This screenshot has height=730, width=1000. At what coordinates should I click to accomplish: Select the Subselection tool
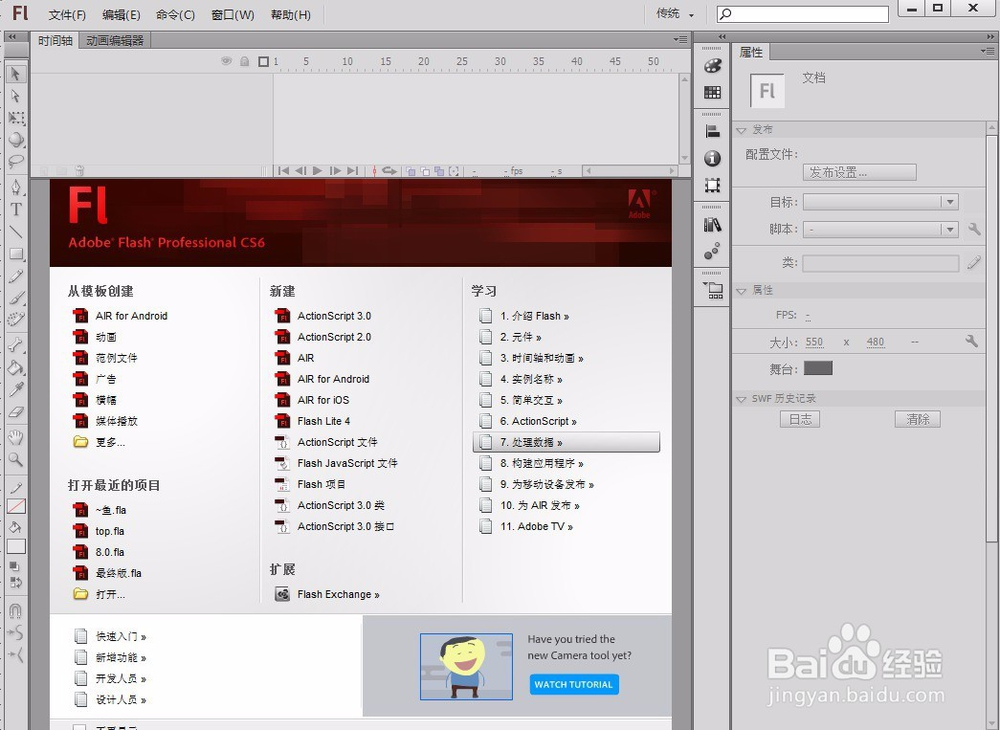click(16, 96)
